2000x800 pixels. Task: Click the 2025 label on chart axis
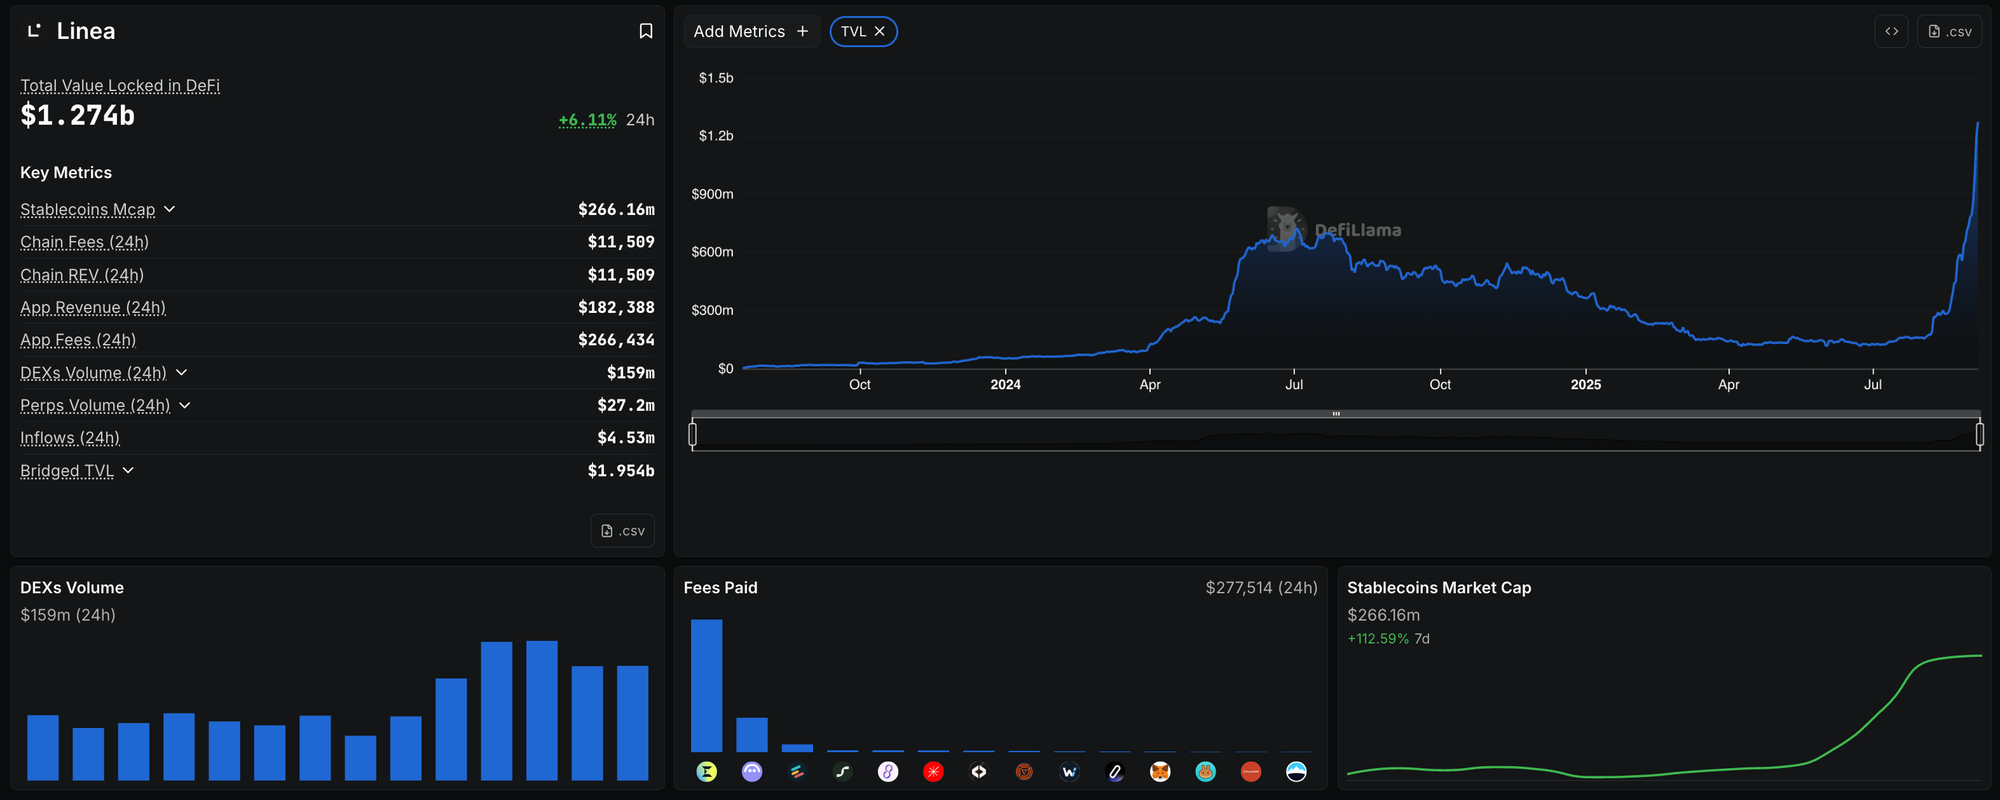click(x=1586, y=384)
